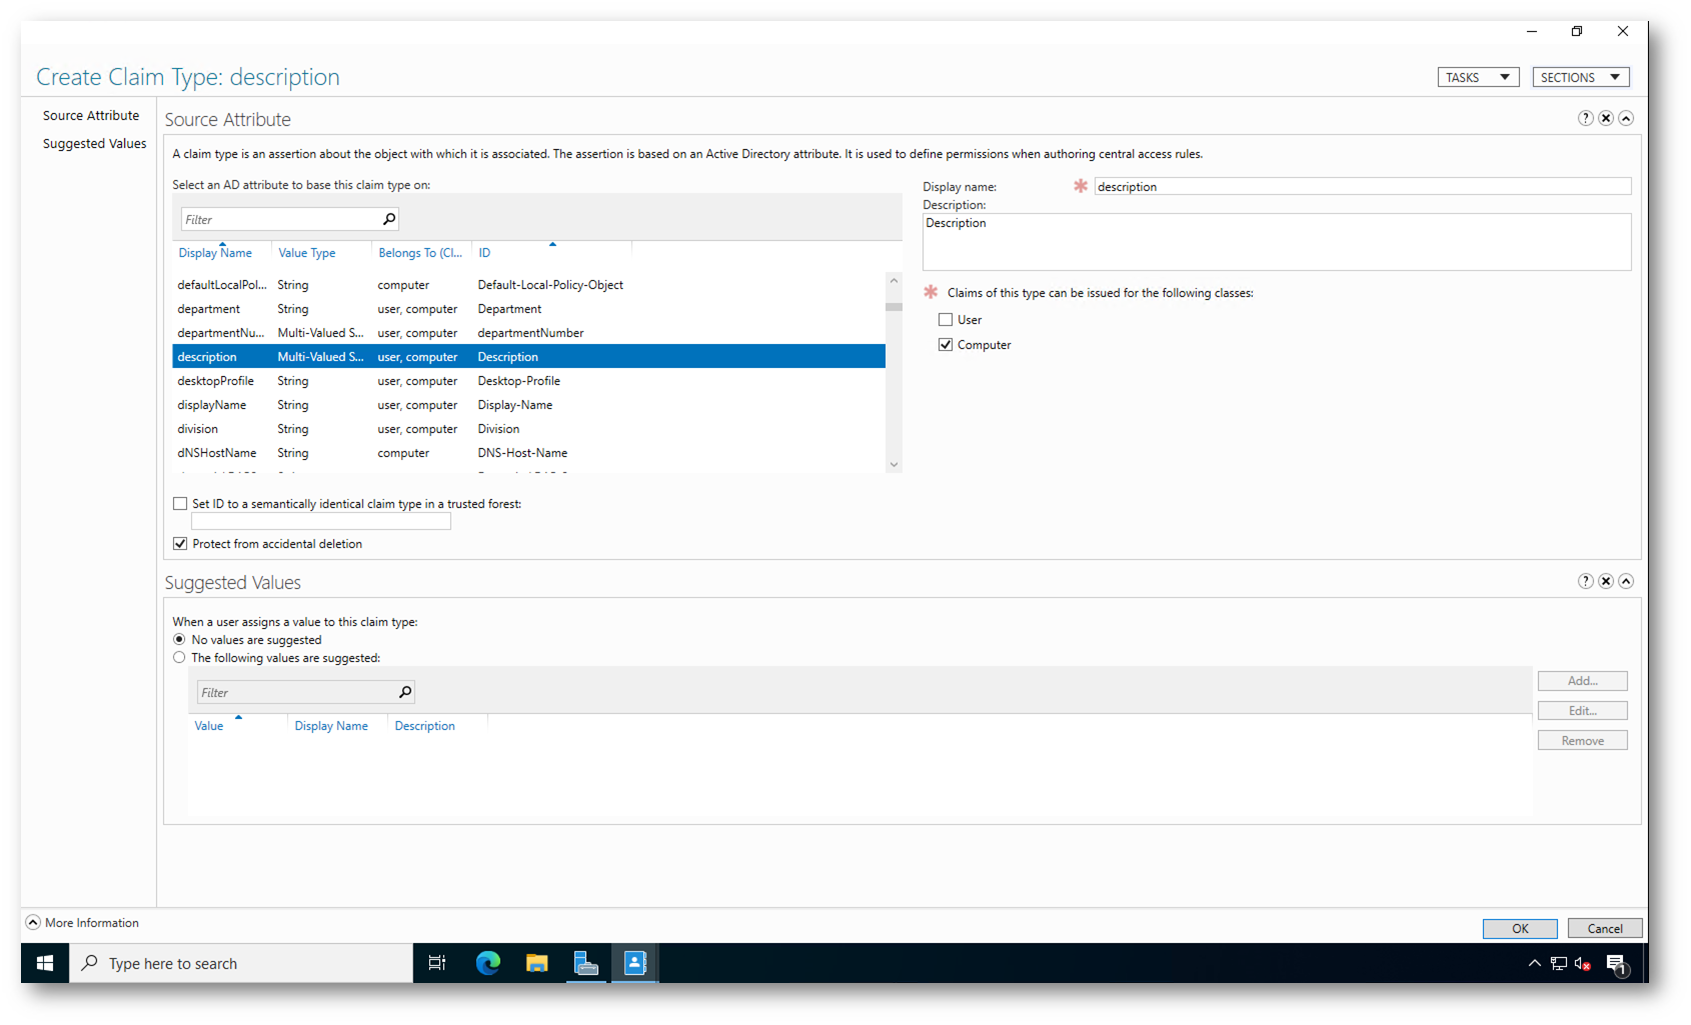This screenshot has width=1691, height=1025.
Task: Uncheck the Computer class checkbox
Action: pyautogui.click(x=945, y=345)
